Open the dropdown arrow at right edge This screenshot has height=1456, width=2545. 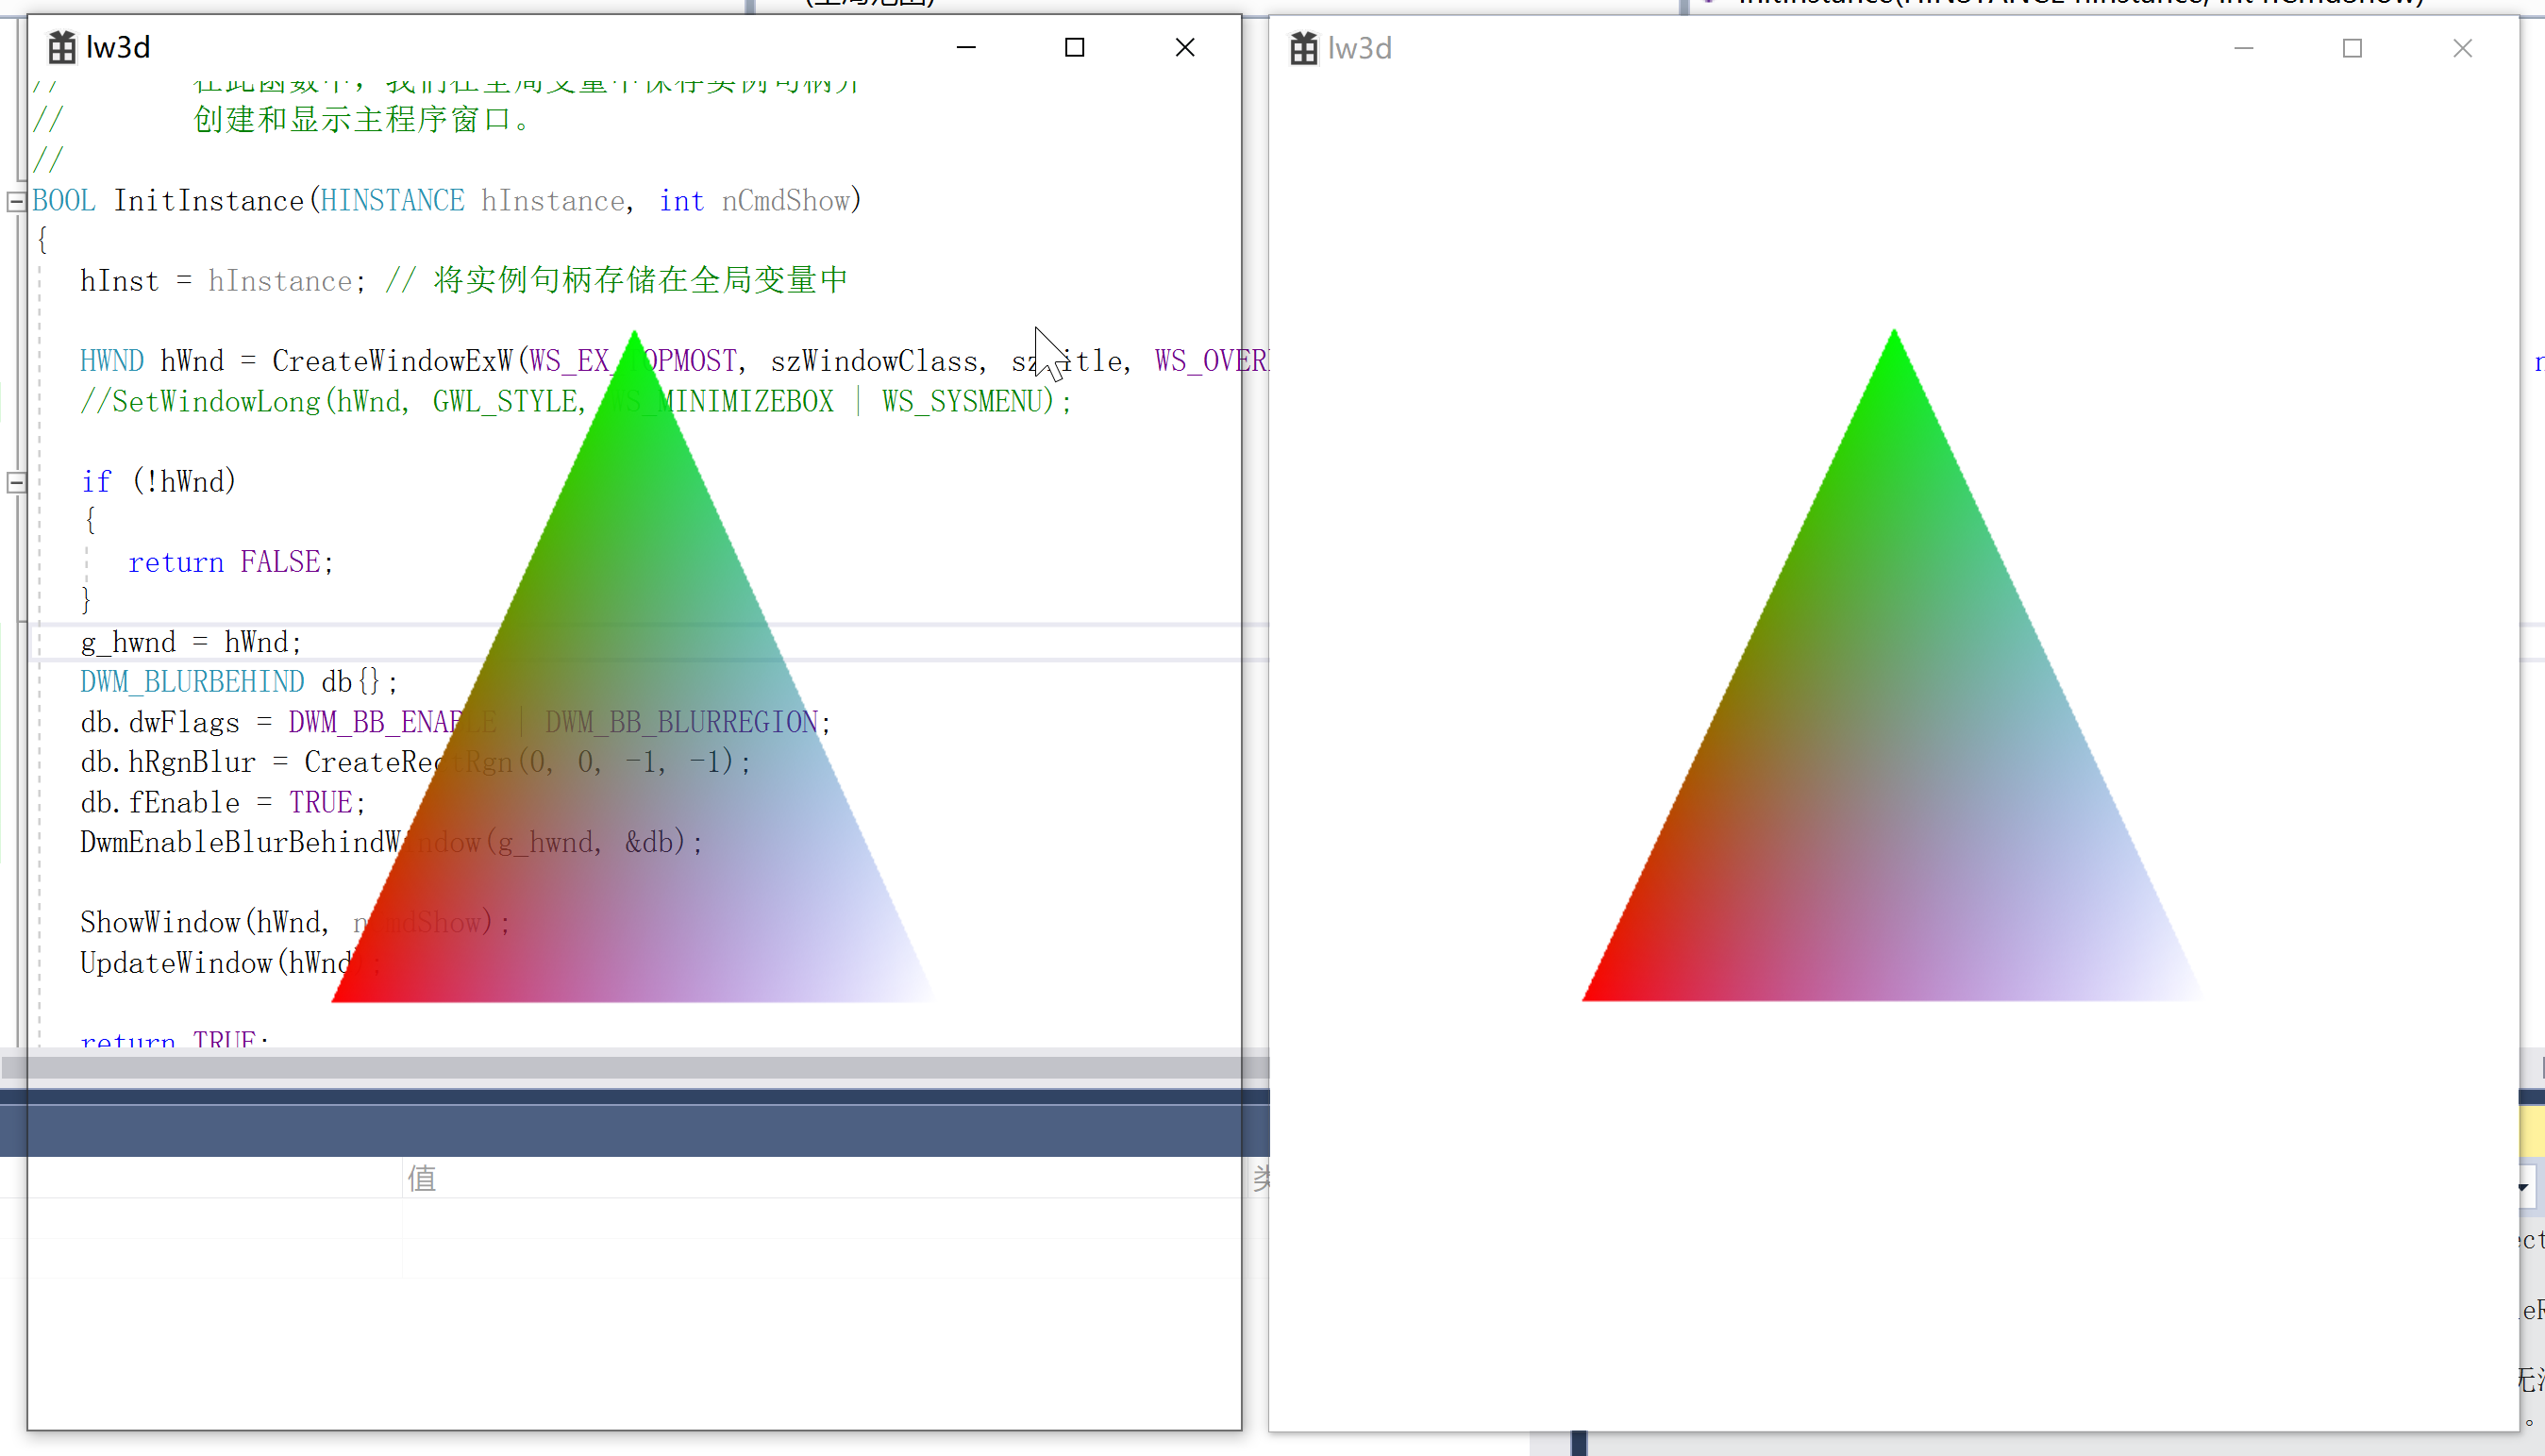point(2524,1187)
